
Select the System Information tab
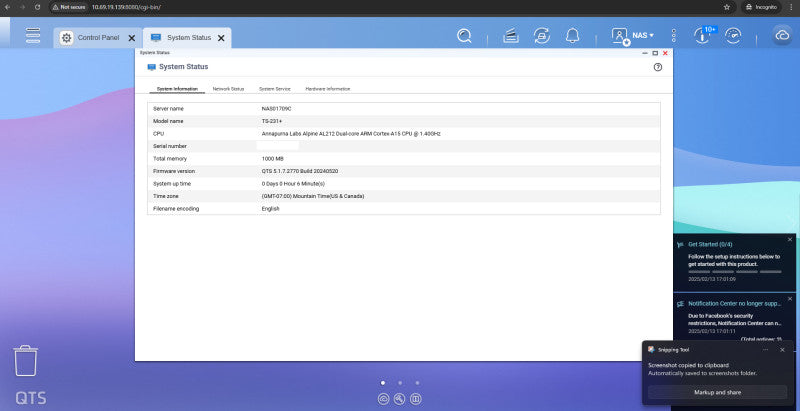click(x=177, y=89)
